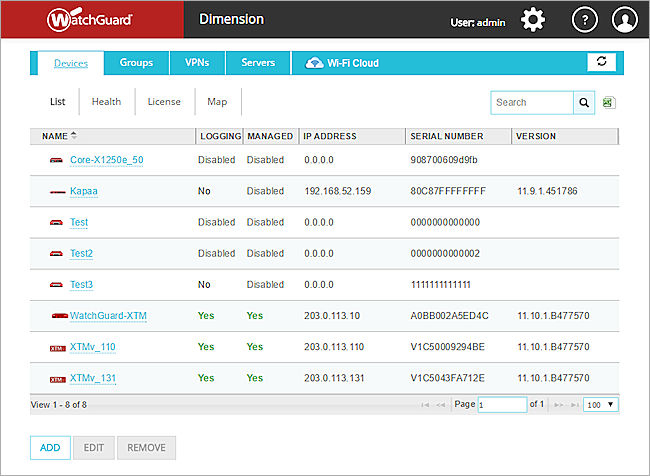Image resolution: width=650 pixels, height=476 pixels.
Task: Open the user profile icon
Action: tap(624, 19)
